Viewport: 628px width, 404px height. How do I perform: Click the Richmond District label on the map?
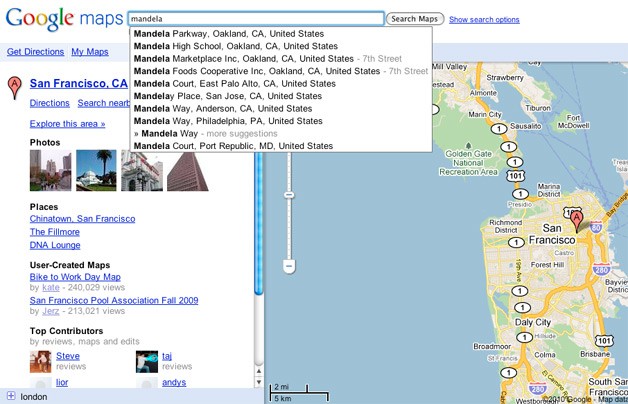pos(506,226)
